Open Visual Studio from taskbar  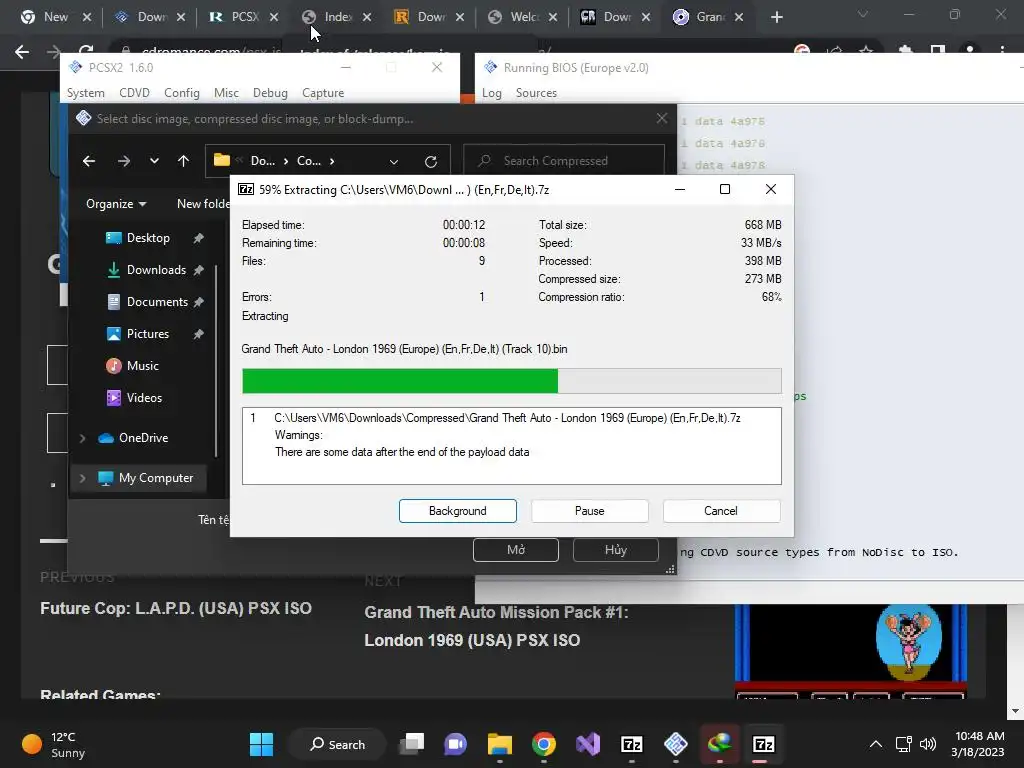pyautogui.click(x=588, y=744)
